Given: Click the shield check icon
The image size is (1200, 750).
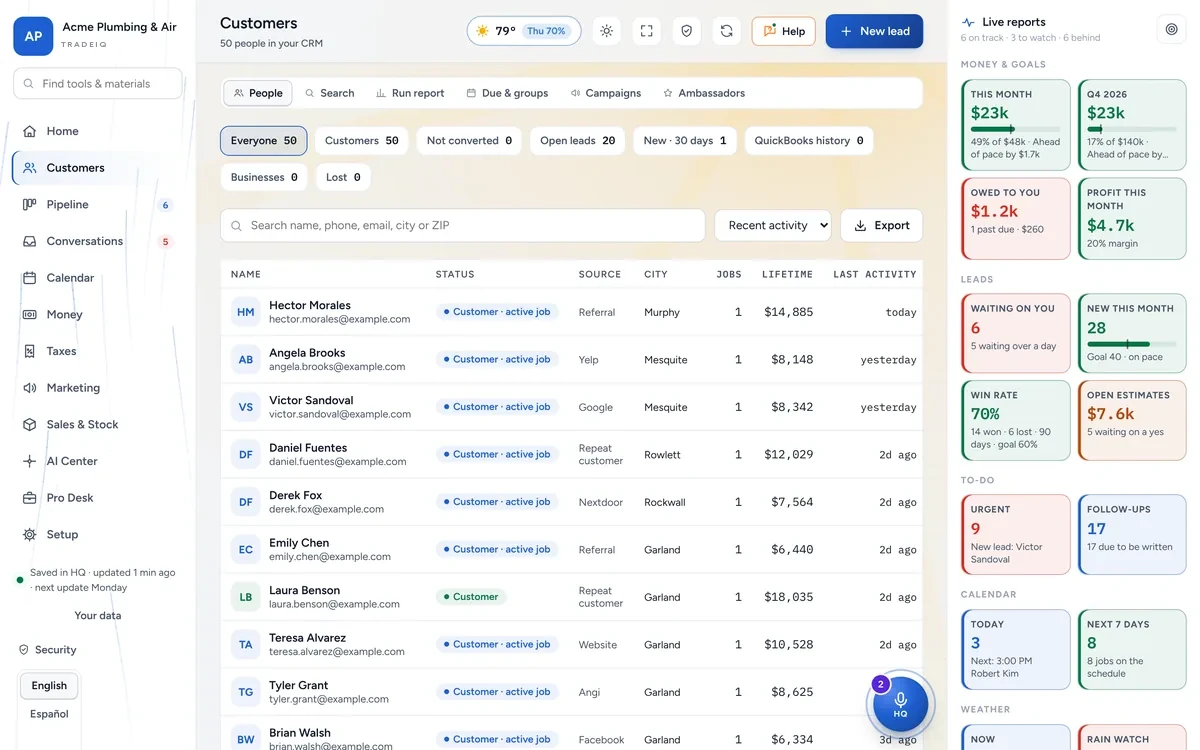Looking at the screenshot, I should tap(686, 31).
